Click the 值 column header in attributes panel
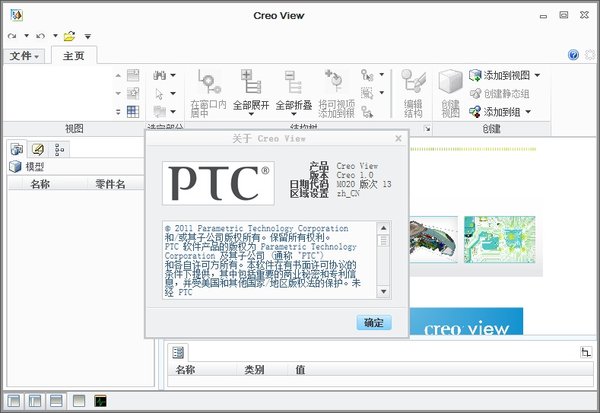The width and height of the screenshot is (600, 413). (300, 370)
